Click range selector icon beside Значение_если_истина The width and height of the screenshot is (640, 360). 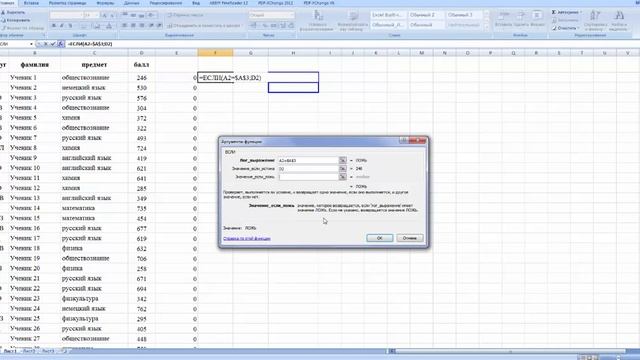click(x=342, y=169)
